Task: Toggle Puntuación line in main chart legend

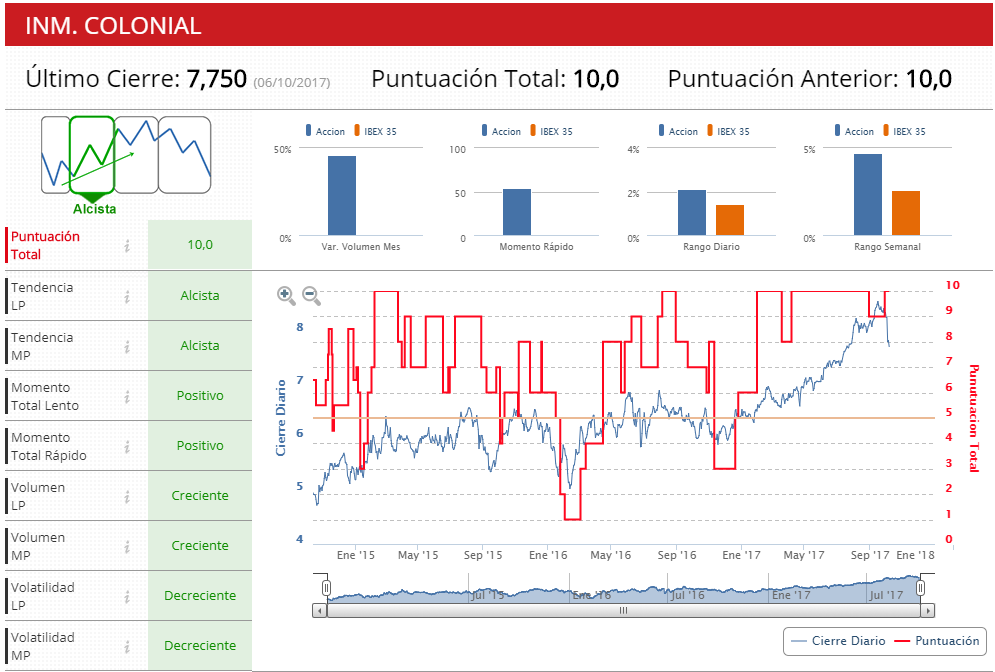Action: (936, 641)
